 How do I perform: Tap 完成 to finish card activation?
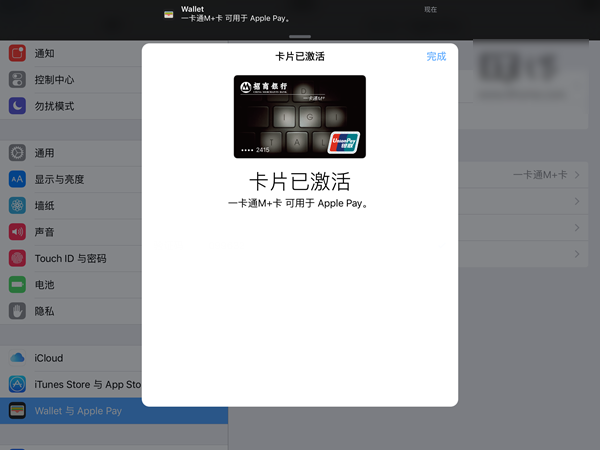tap(436, 57)
